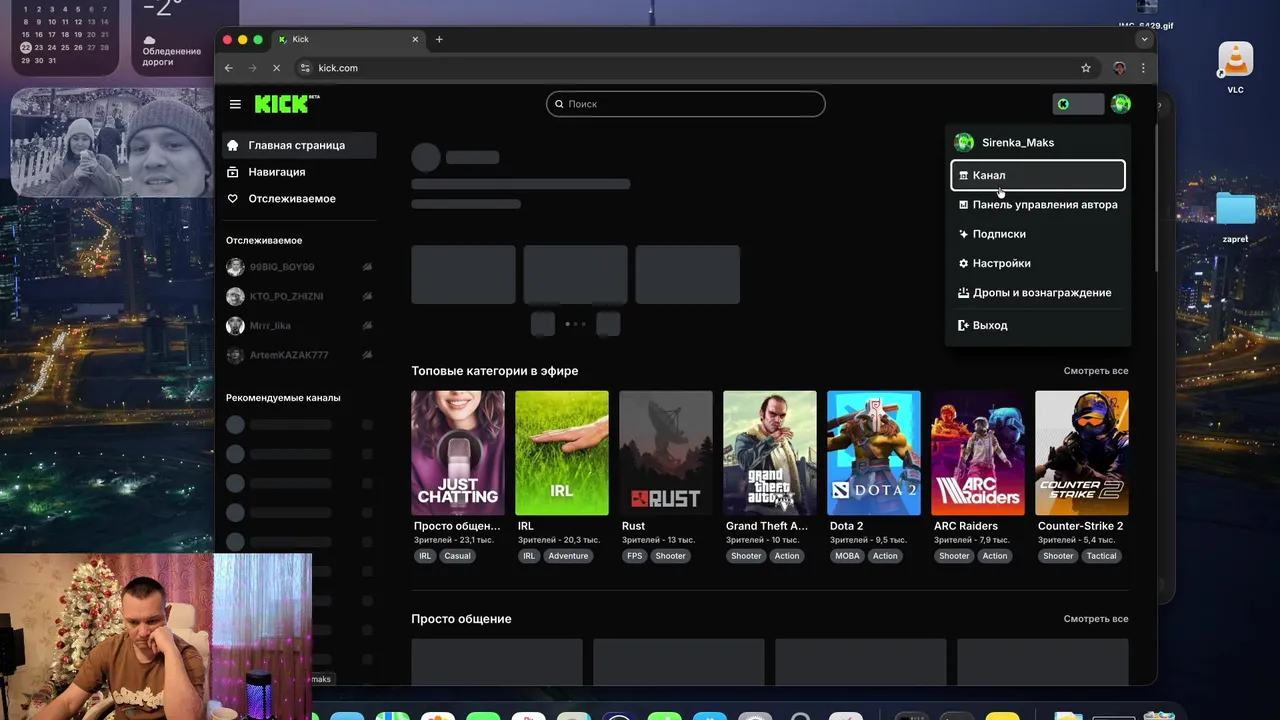Bookmark this page with star icon
This screenshot has height=720, width=1280.
(1086, 68)
